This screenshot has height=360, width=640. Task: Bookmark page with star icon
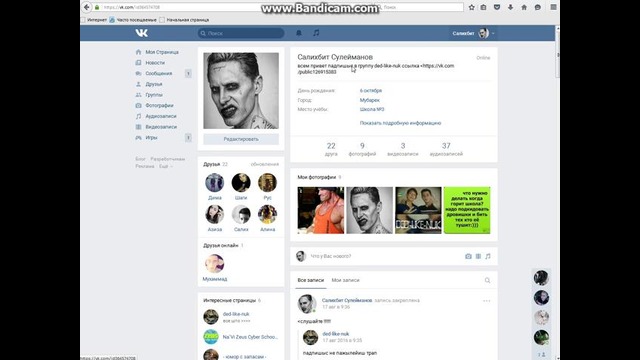pyautogui.click(x=471, y=7)
